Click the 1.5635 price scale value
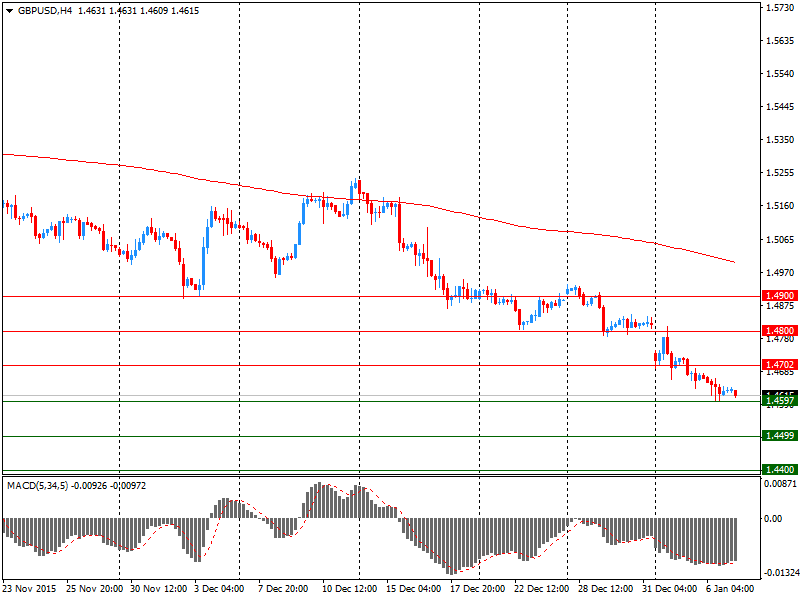Viewport: 800px width, 600px height. [x=780, y=41]
